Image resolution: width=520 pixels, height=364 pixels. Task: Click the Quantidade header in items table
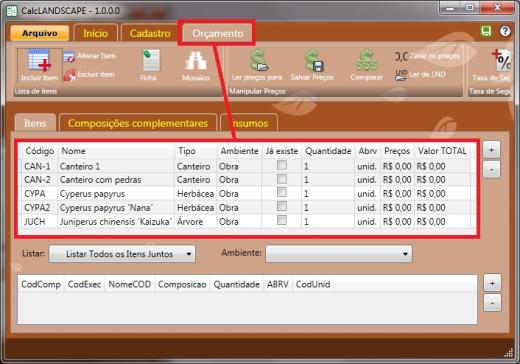(328, 151)
